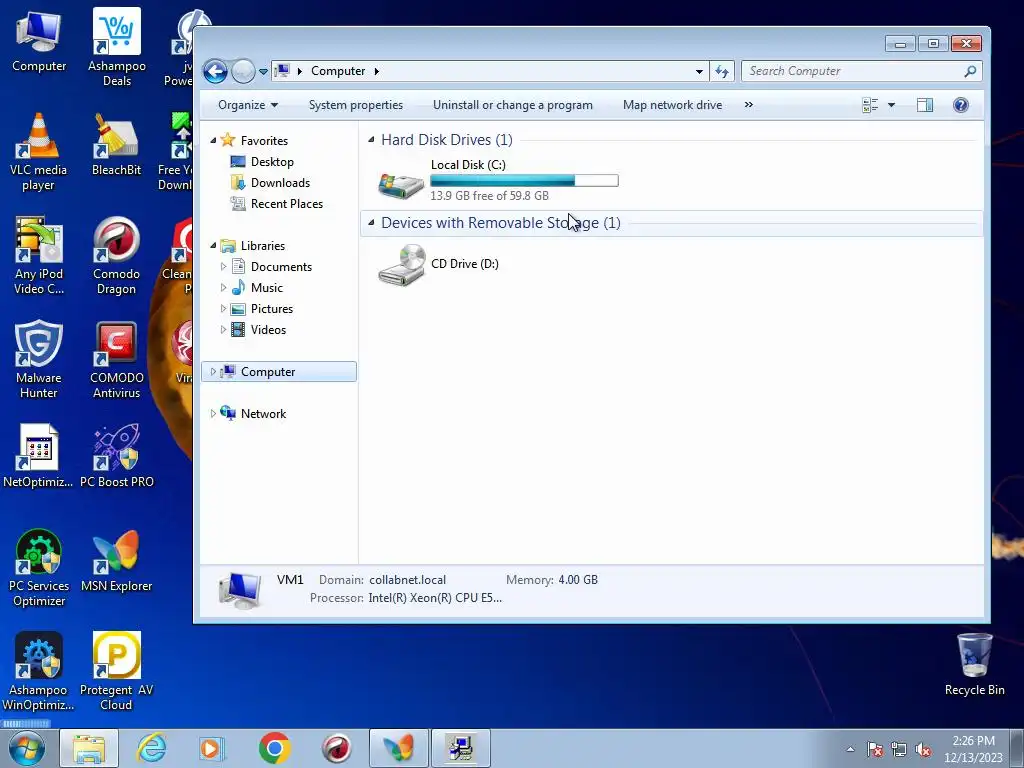Collapse the Libraries tree node
Viewport: 1024px width, 768px height.
click(213, 246)
